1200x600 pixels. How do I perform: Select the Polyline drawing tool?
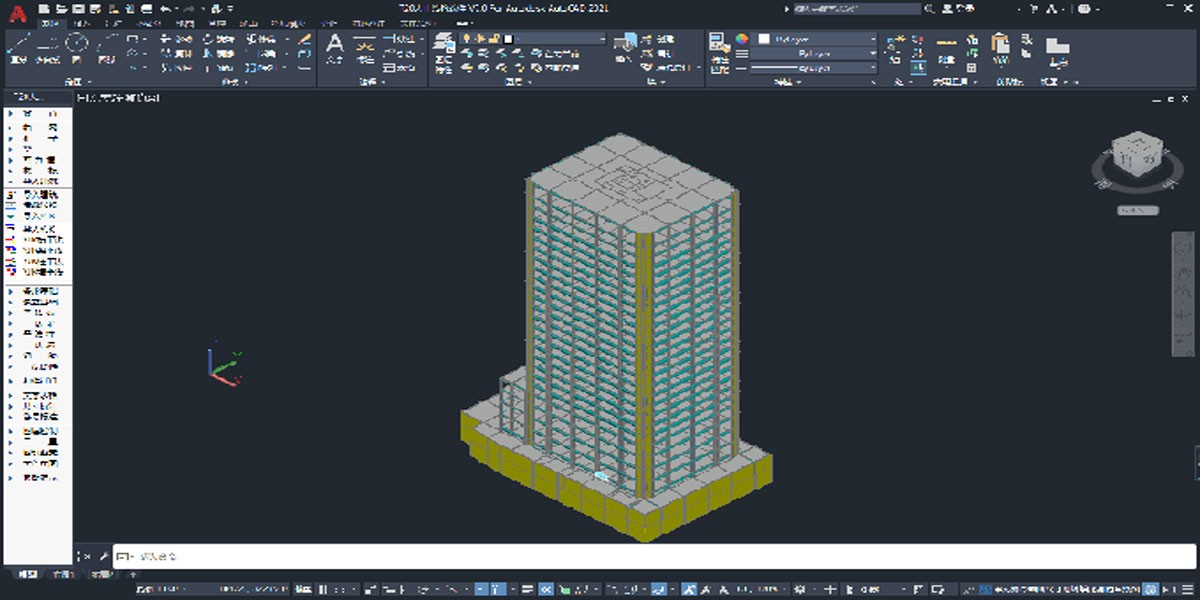[47, 48]
